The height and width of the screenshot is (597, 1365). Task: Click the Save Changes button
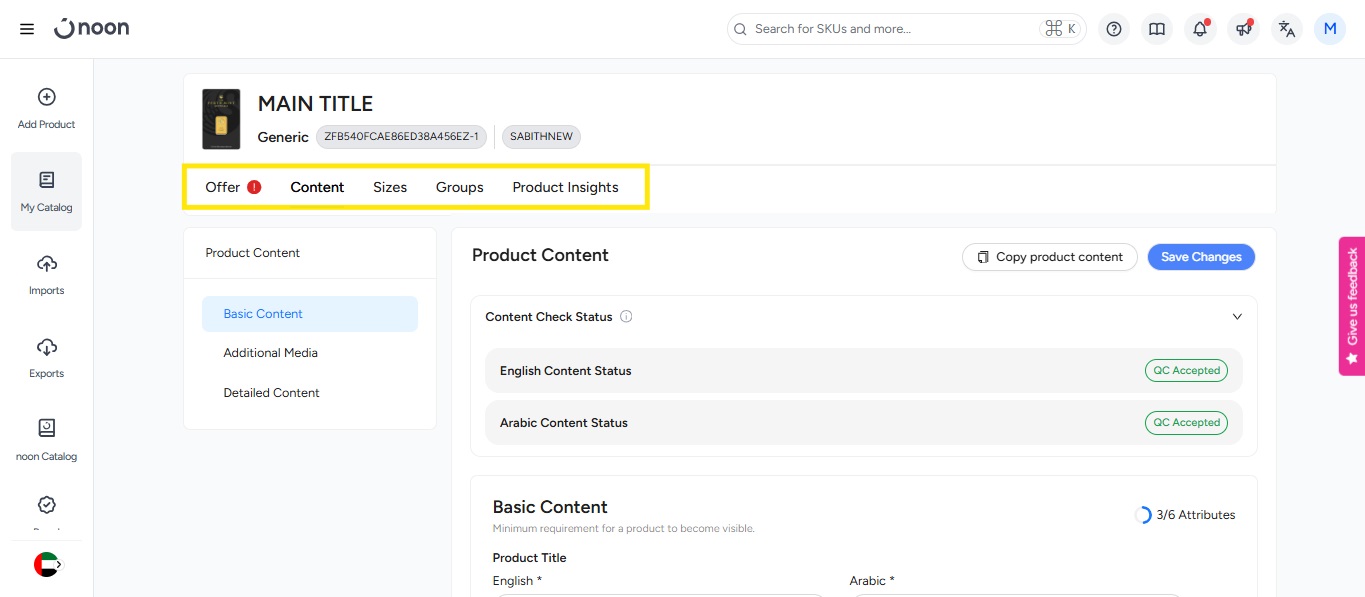pyautogui.click(x=1200, y=257)
